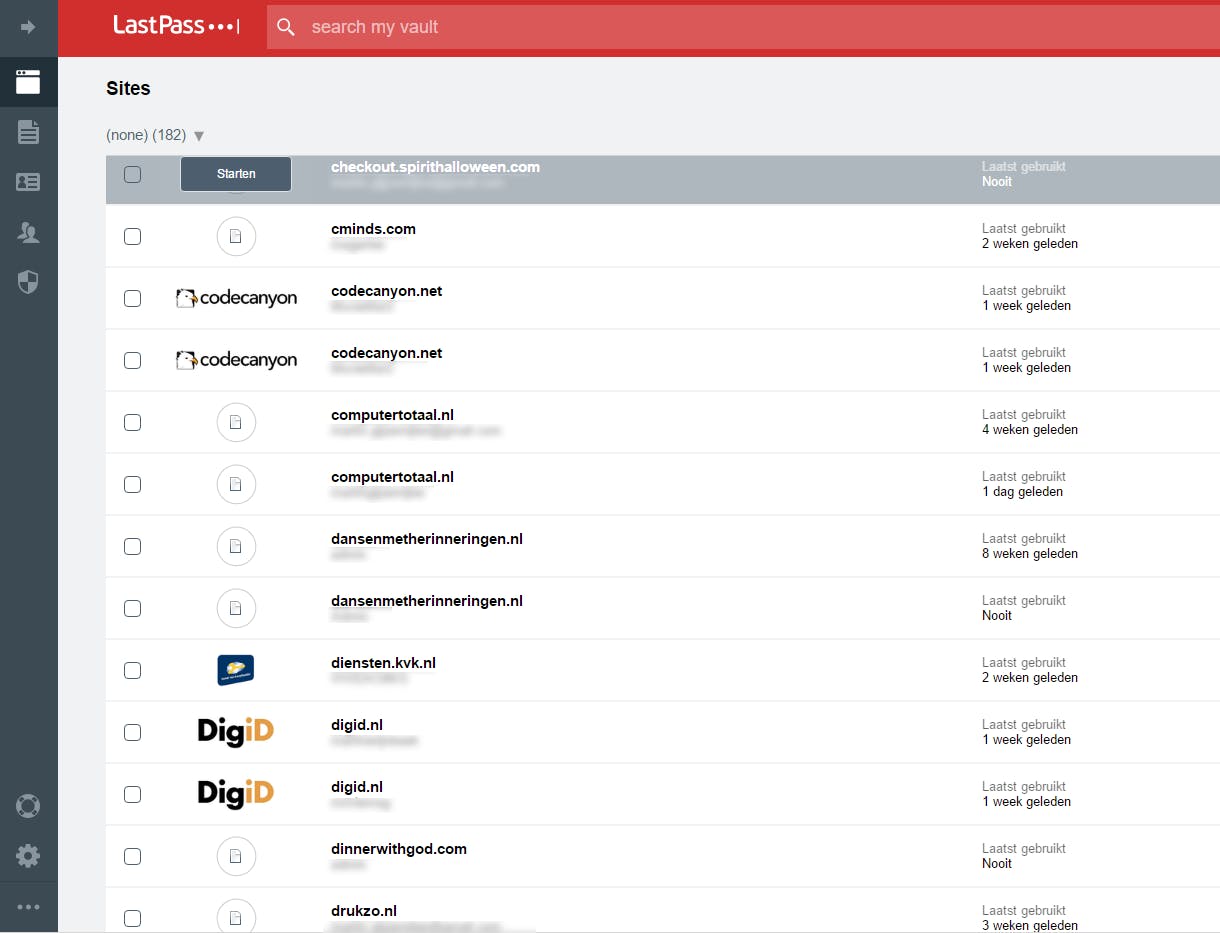
Task: Click the Sites heading
Action: pyautogui.click(x=128, y=88)
